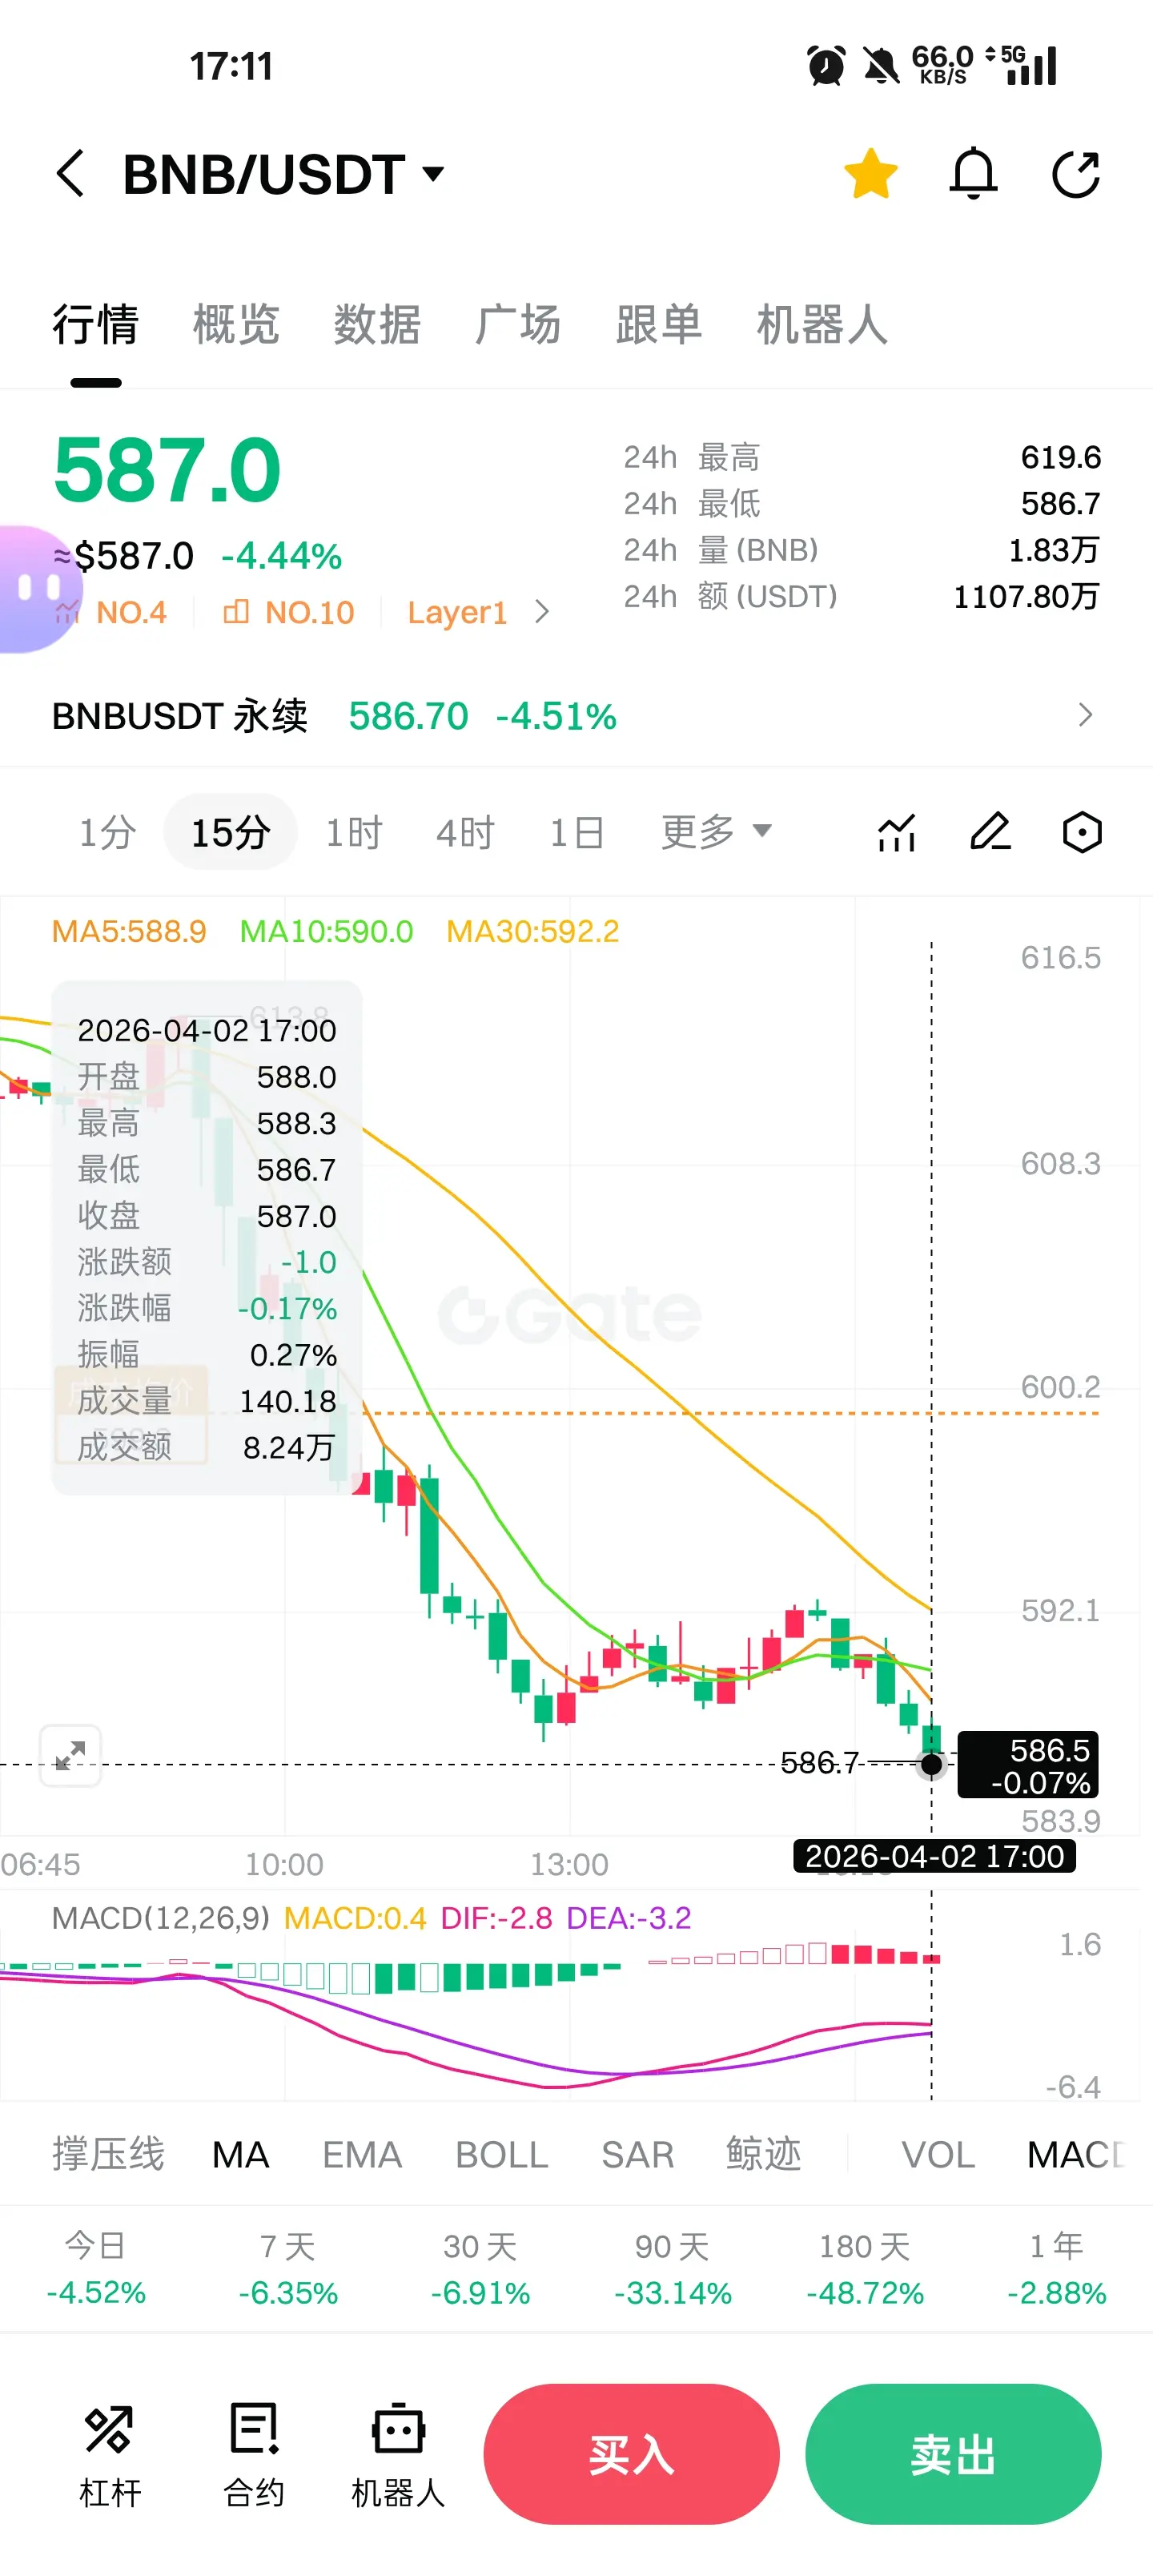Tap the 1年 -2.88% performance cell

(1056, 2269)
